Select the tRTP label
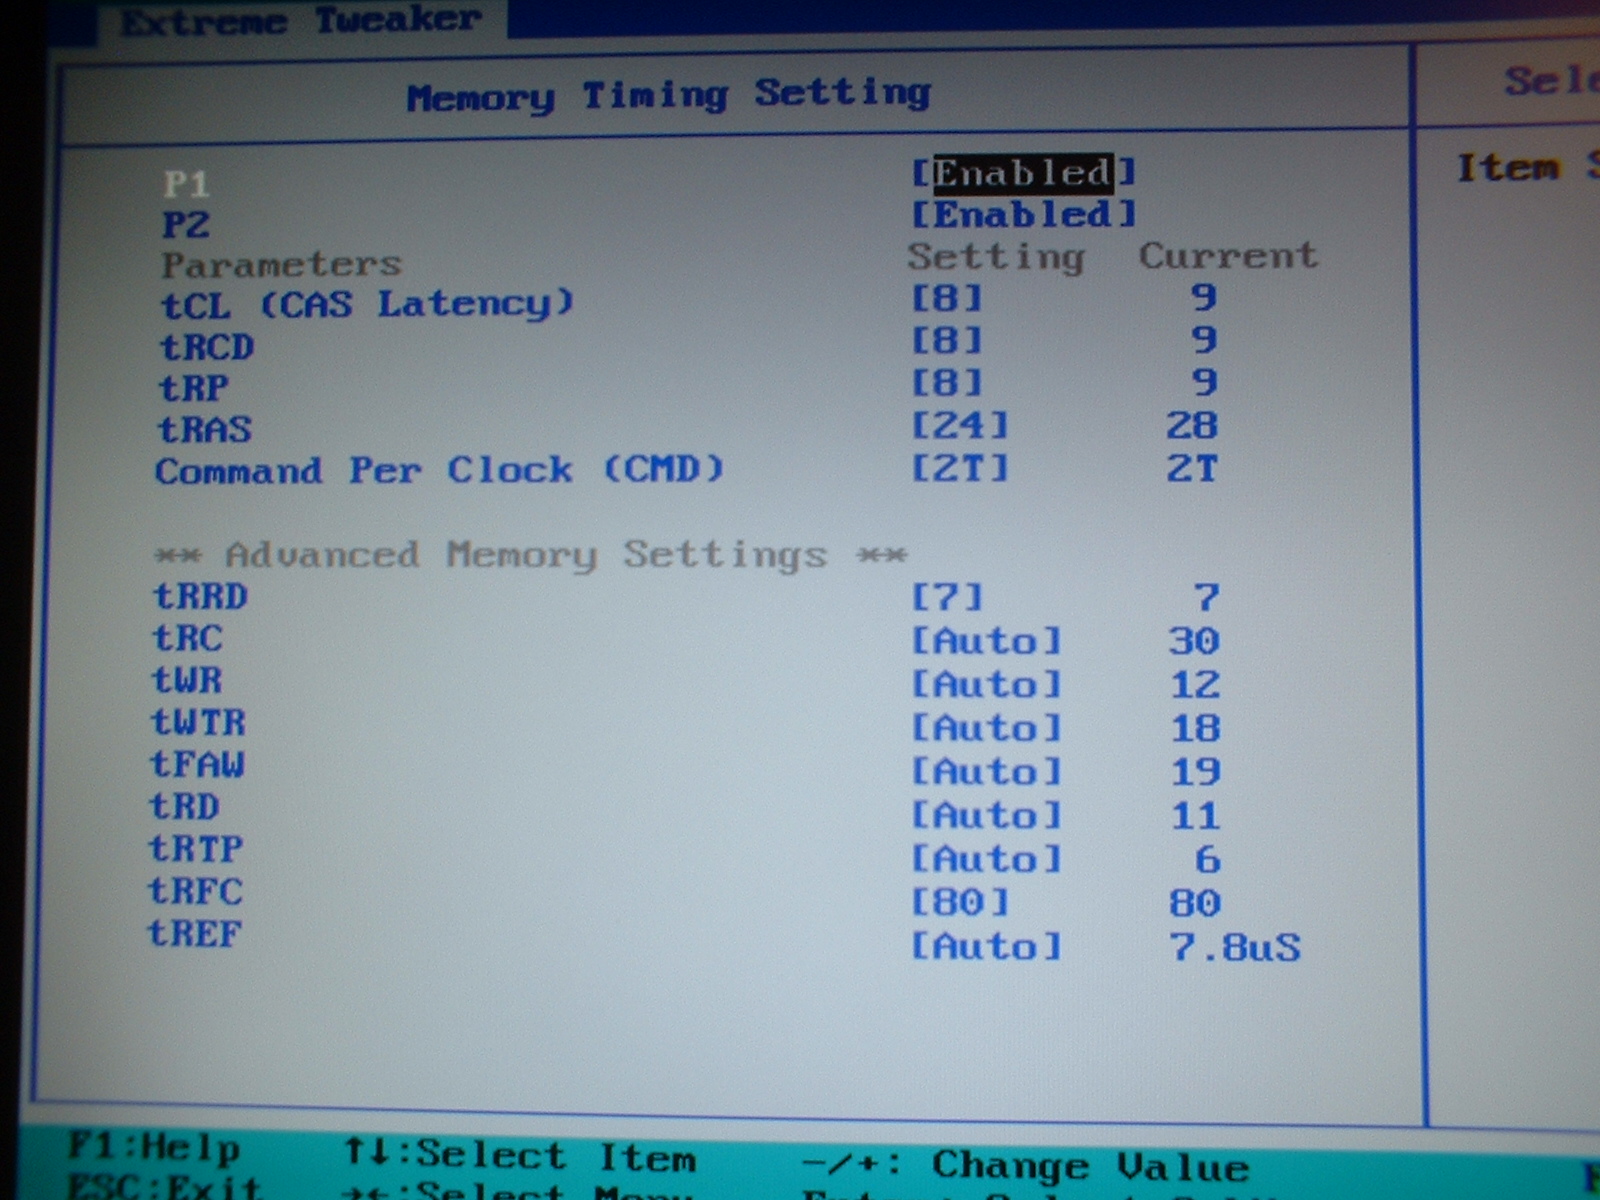 tap(196, 849)
